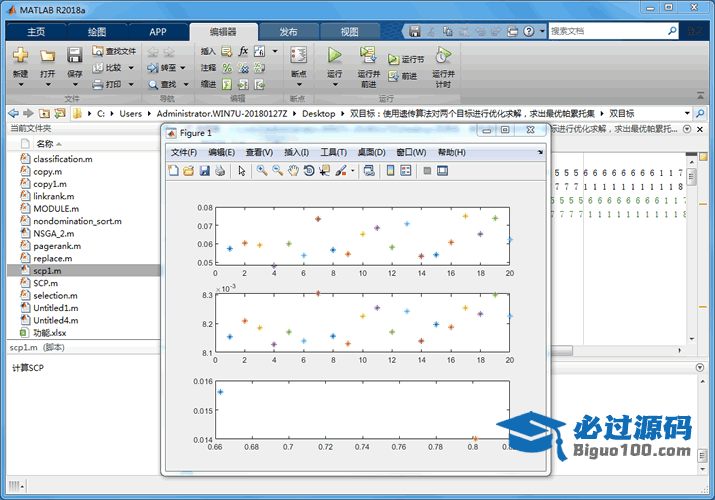Image resolution: width=715 pixels, height=500 pixels.
Task: Click the Open (打开) folder icon in ribbon
Action: click(x=47, y=56)
